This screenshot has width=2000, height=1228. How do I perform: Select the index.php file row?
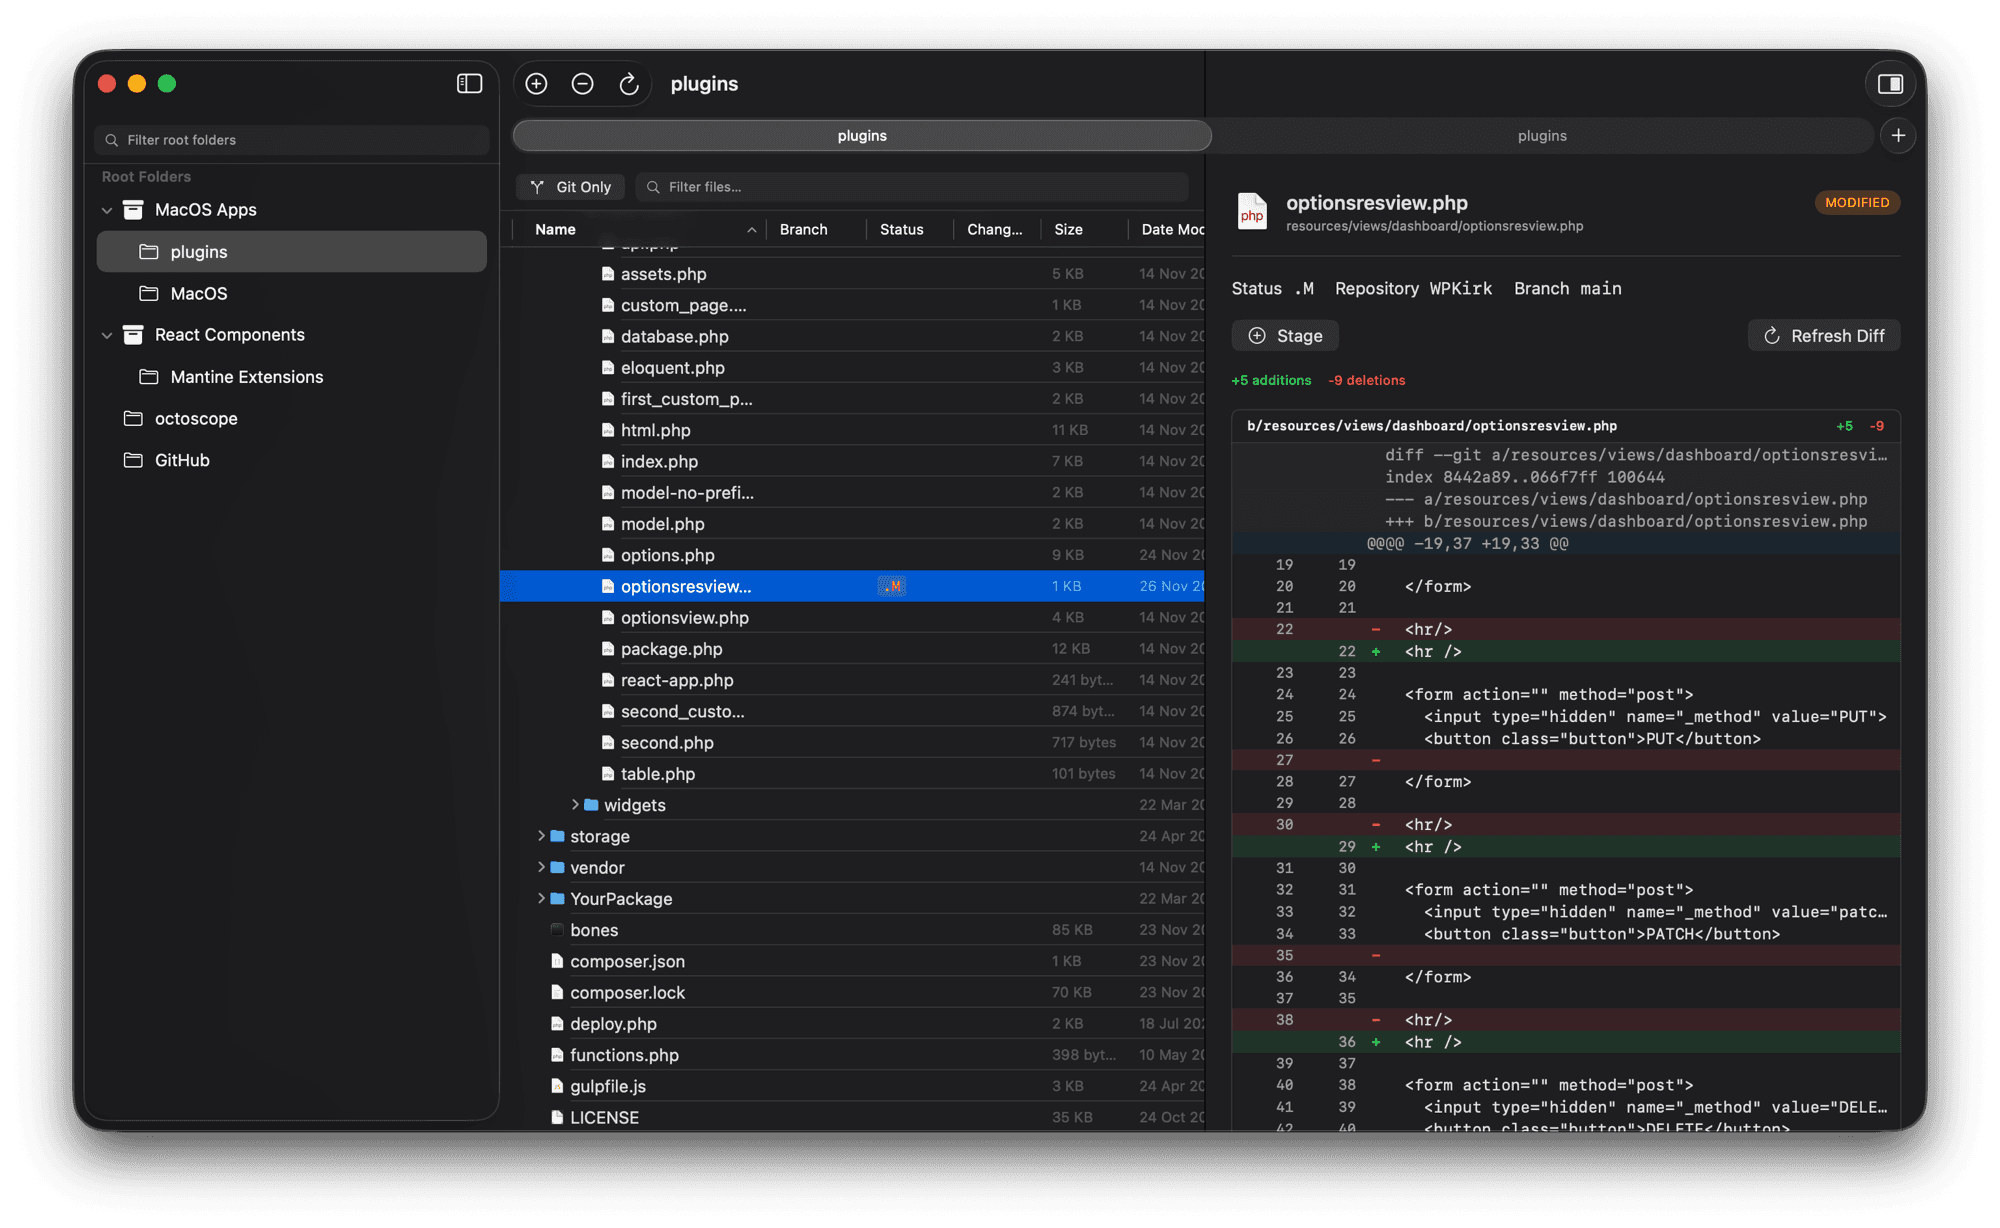[852, 461]
